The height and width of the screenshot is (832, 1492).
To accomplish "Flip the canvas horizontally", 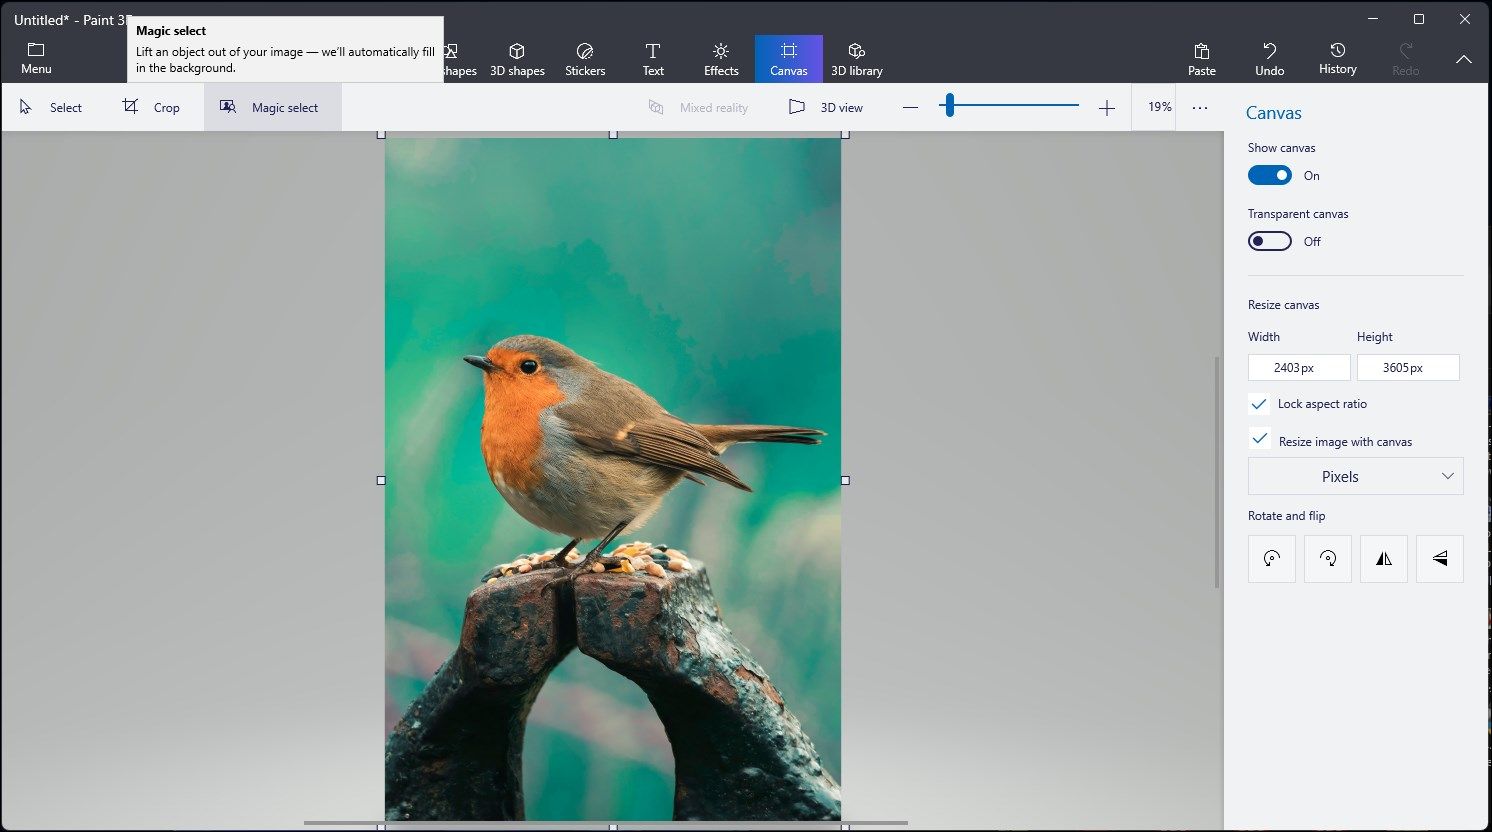I will click(x=1383, y=558).
